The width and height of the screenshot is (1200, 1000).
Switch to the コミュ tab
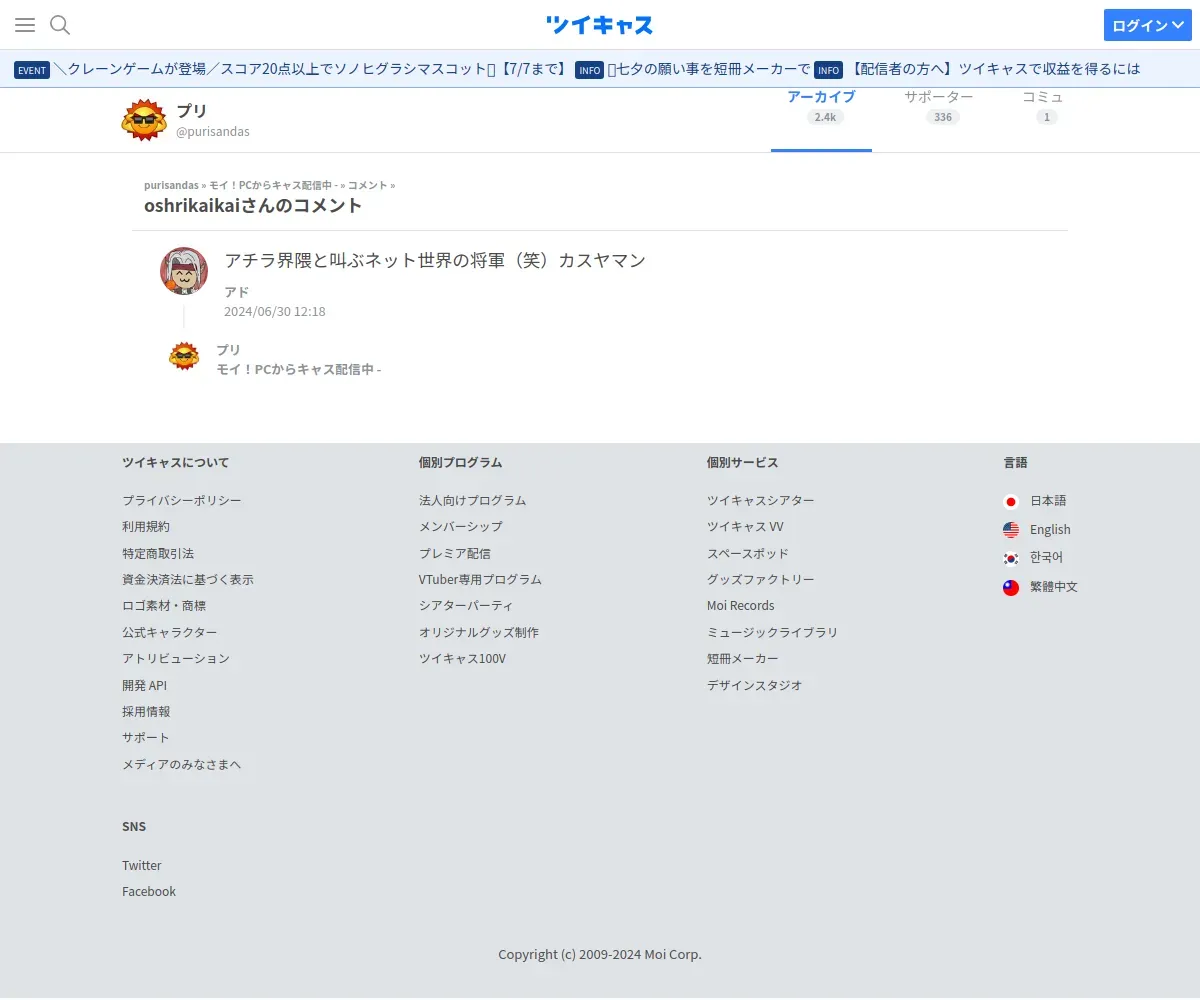1043,108
